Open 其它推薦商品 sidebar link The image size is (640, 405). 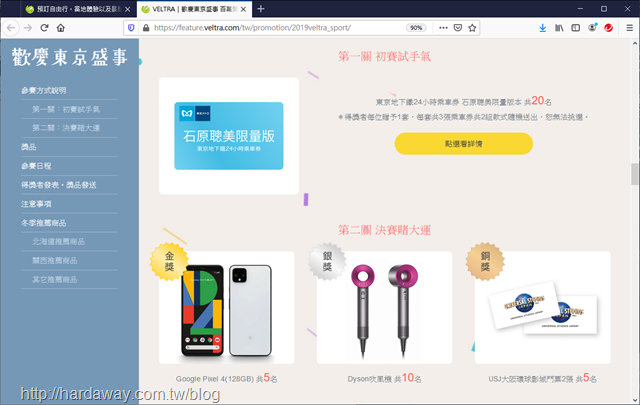coord(55,280)
